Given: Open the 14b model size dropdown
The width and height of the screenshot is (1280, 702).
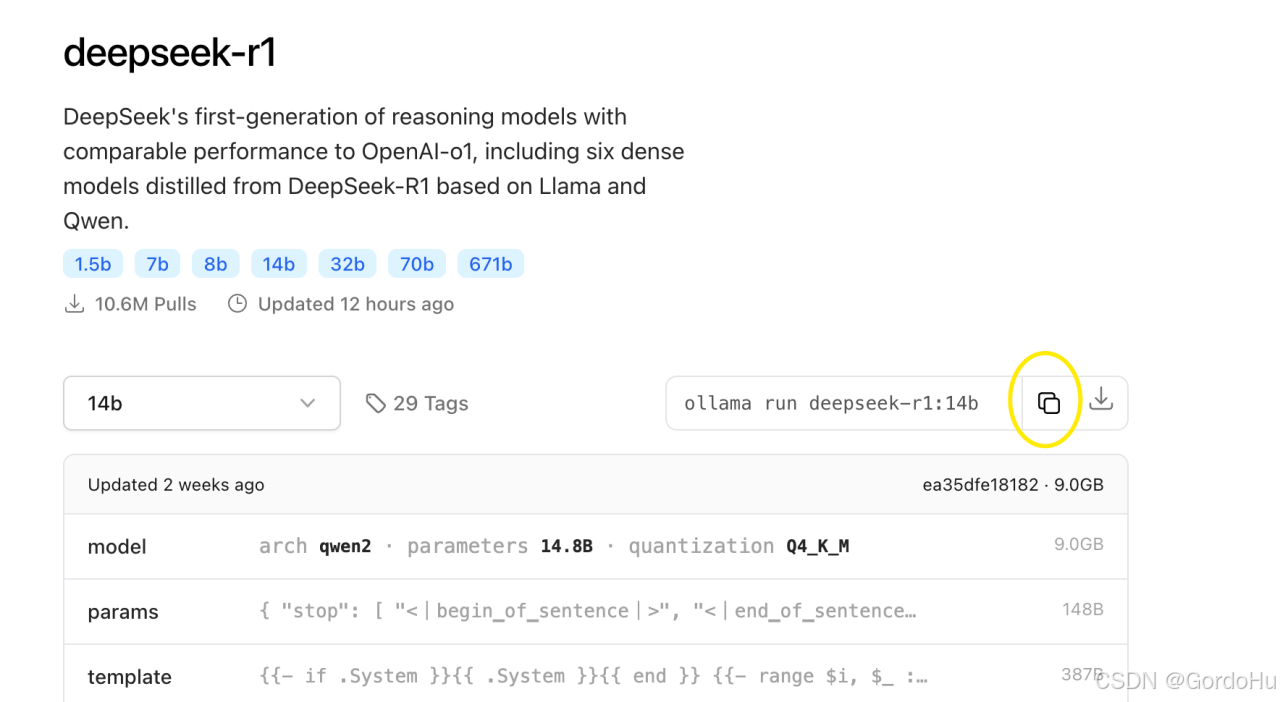Looking at the screenshot, I should point(202,403).
